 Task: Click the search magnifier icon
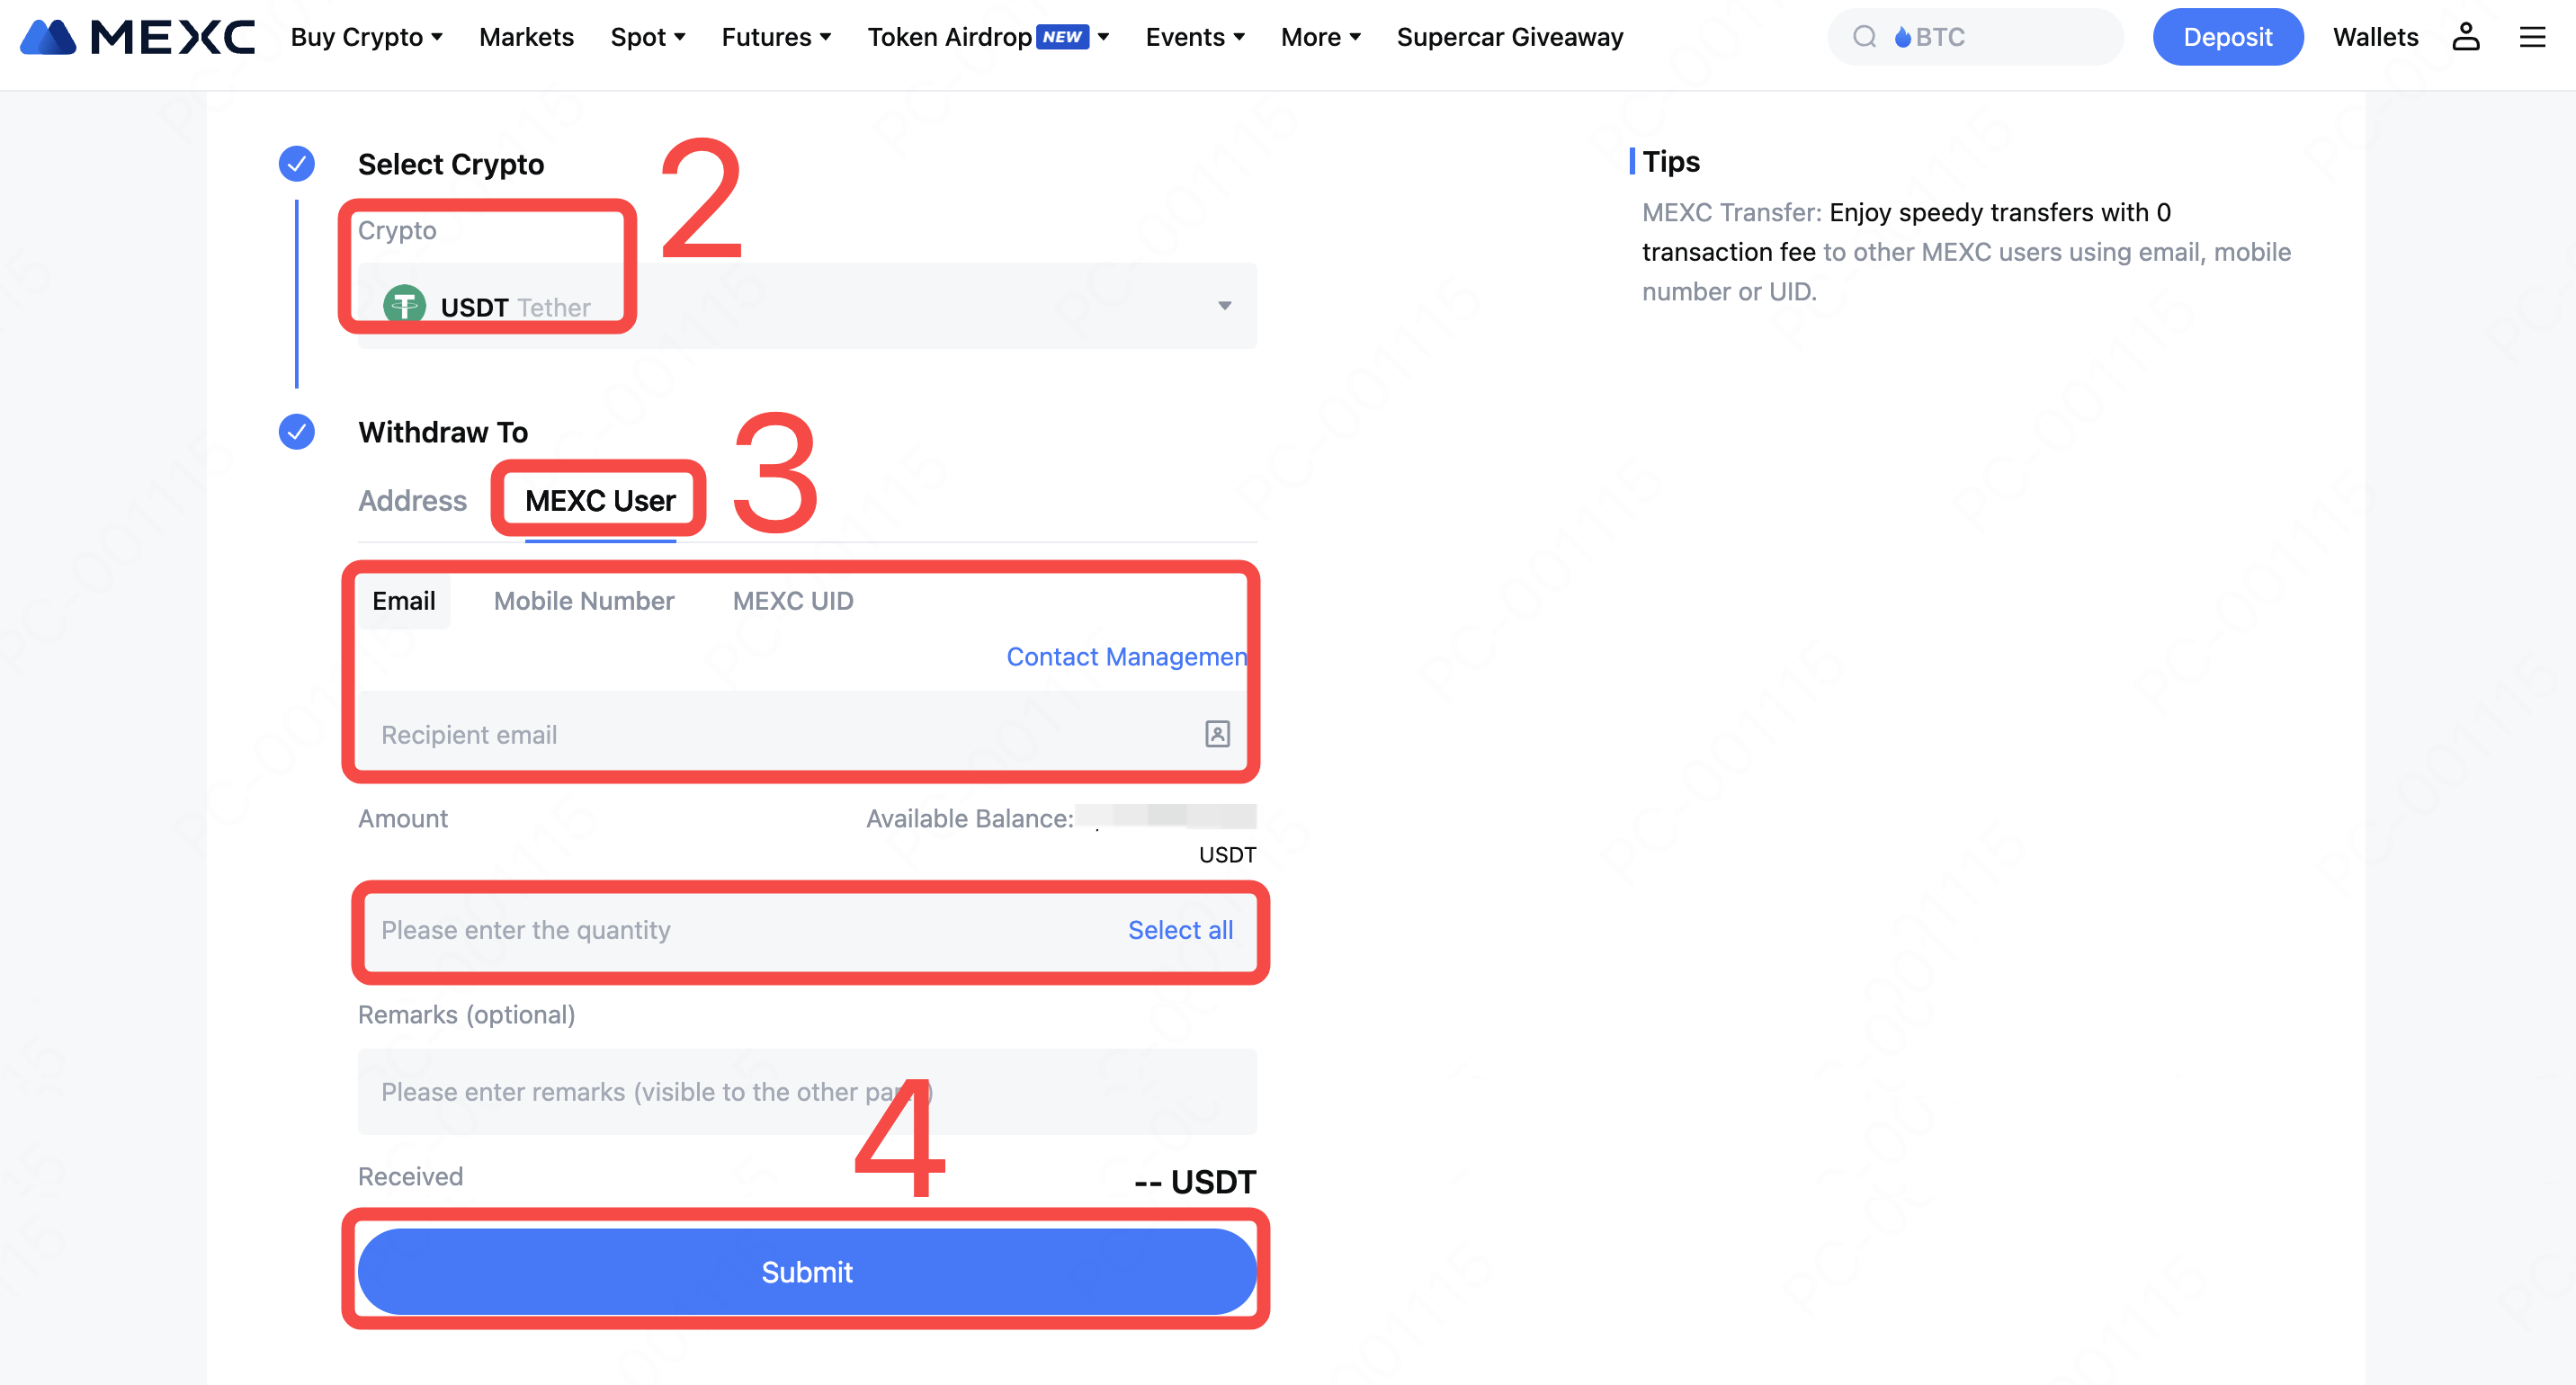[x=1864, y=37]
